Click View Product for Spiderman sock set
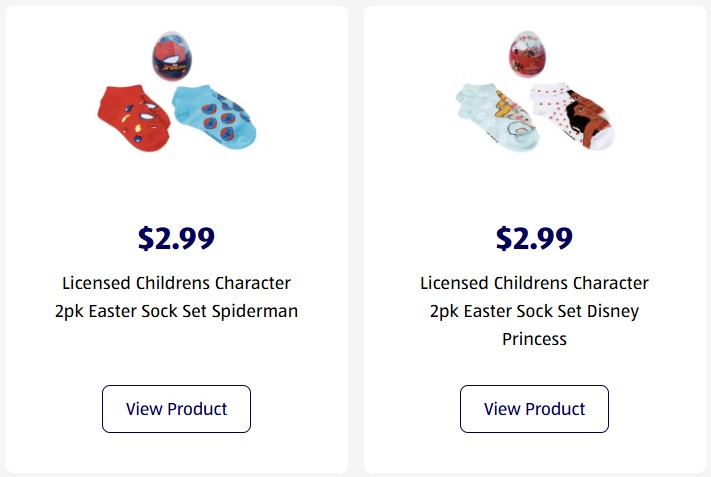 point(176,409)
